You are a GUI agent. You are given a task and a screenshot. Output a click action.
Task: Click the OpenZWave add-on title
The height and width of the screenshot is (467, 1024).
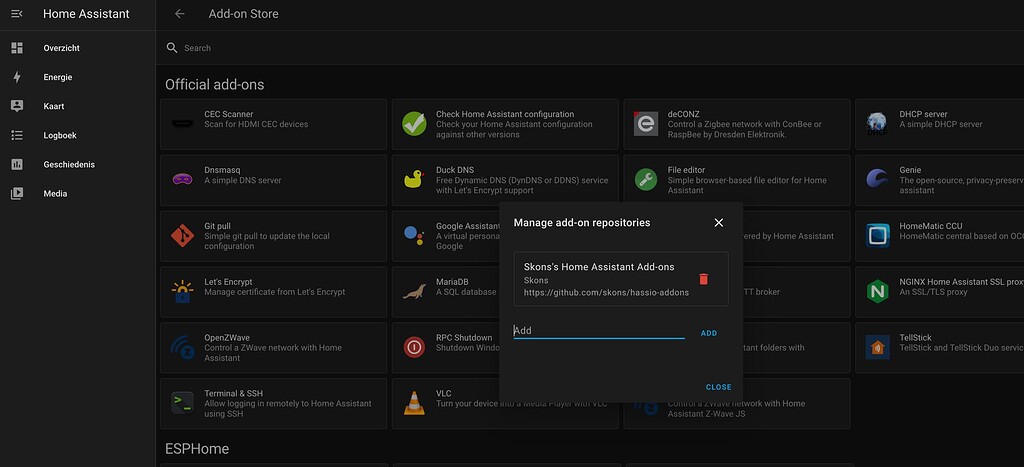(227, 338)
